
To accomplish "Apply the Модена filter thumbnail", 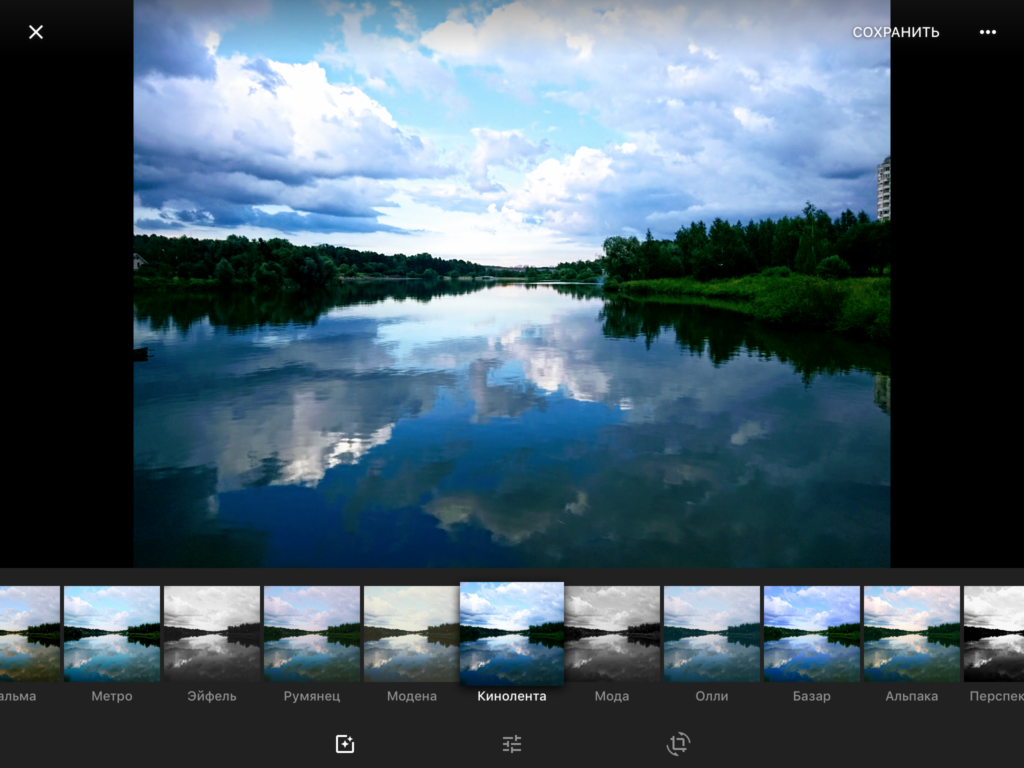I will [x=411, y=634].
